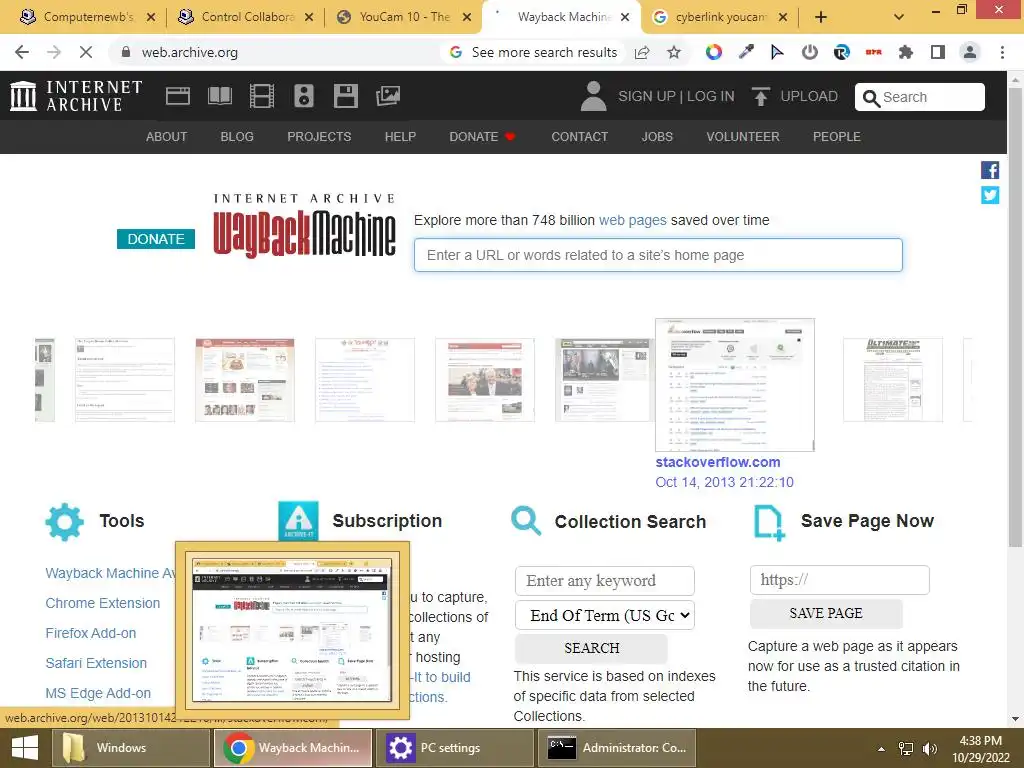The image size is (1024, 768).
Task: Open the volume tray icon
Action: (x=929, y=748)
